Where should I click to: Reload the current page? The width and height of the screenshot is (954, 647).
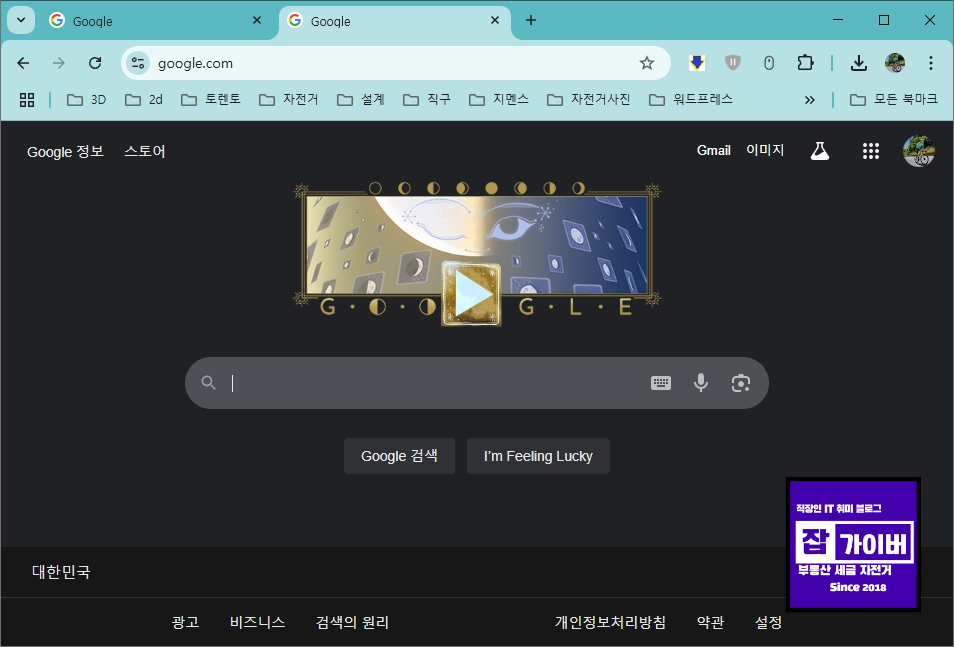pyautogui.click(x=95, y=63)
